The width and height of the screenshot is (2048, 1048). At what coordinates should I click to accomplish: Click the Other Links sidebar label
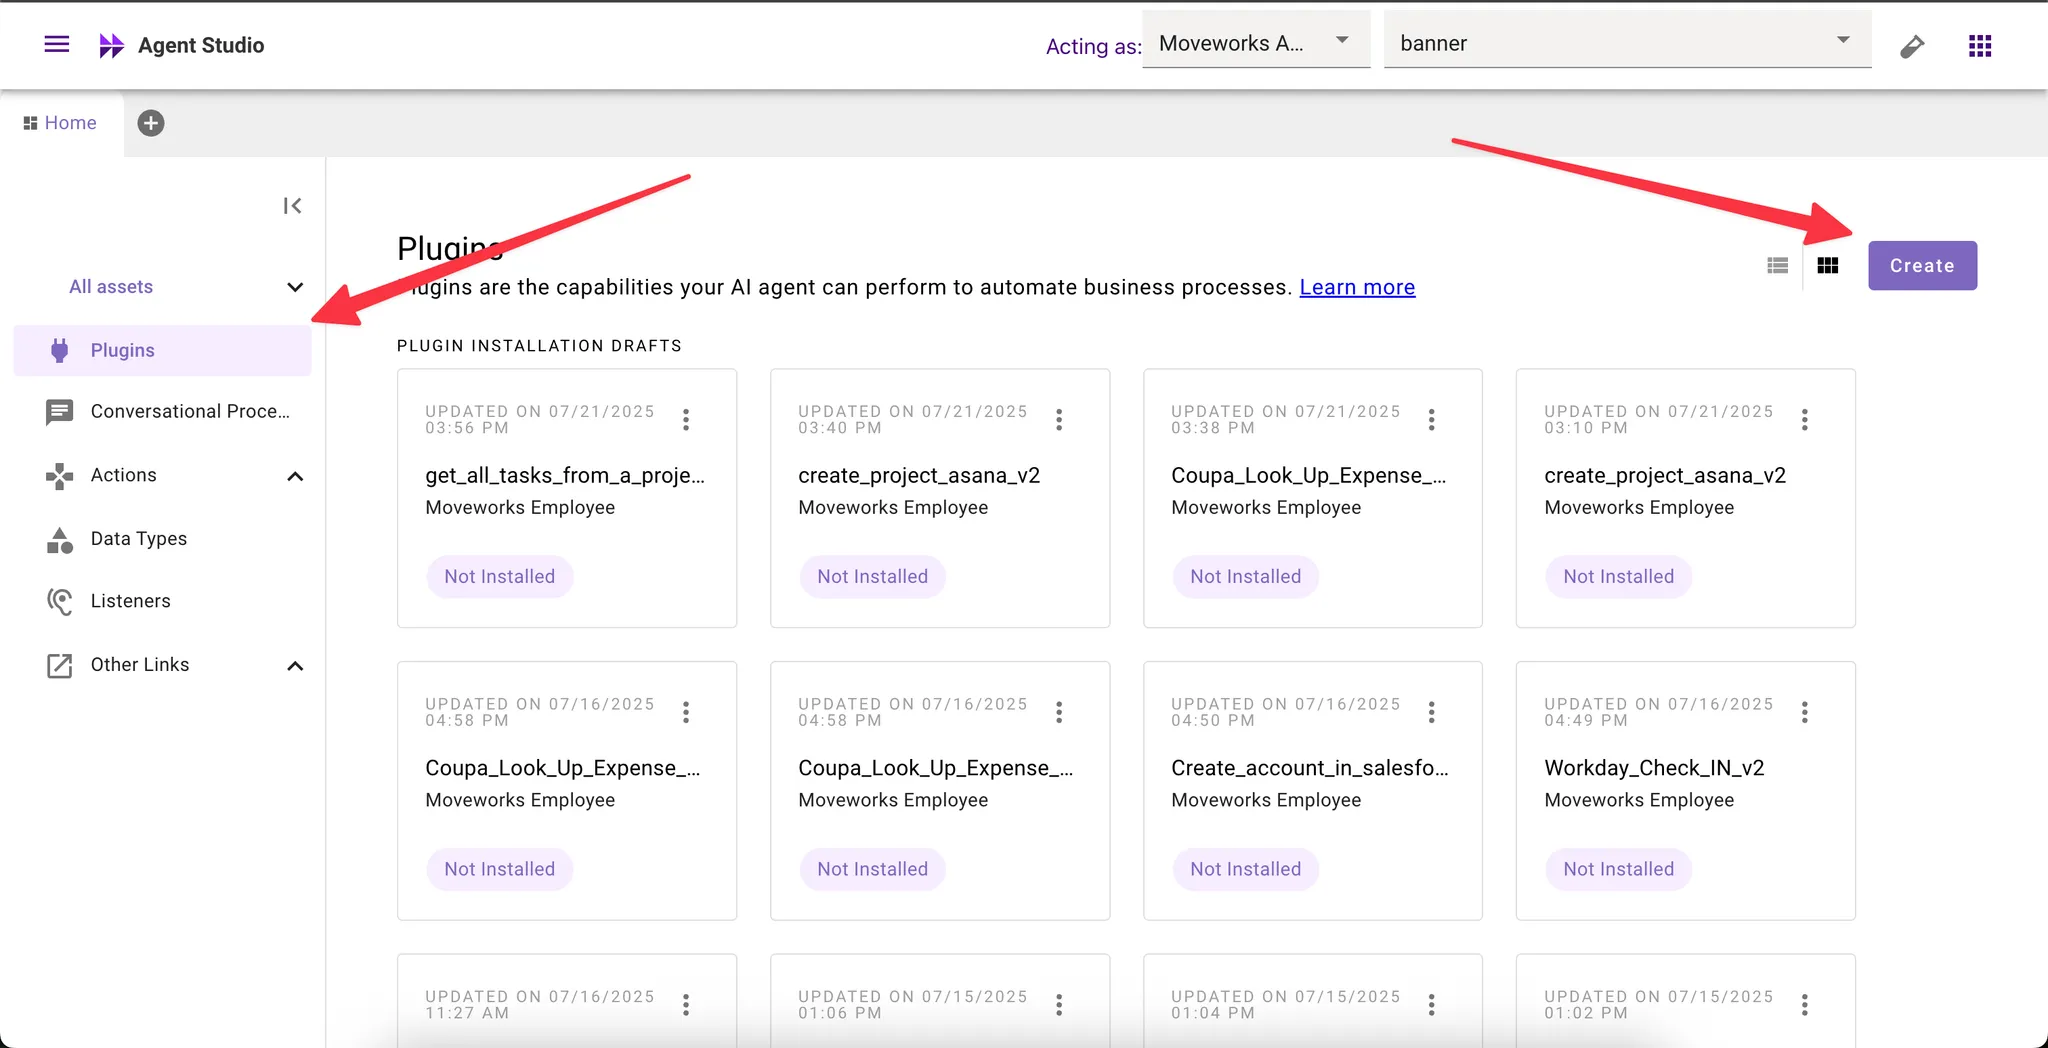(140, 665)
